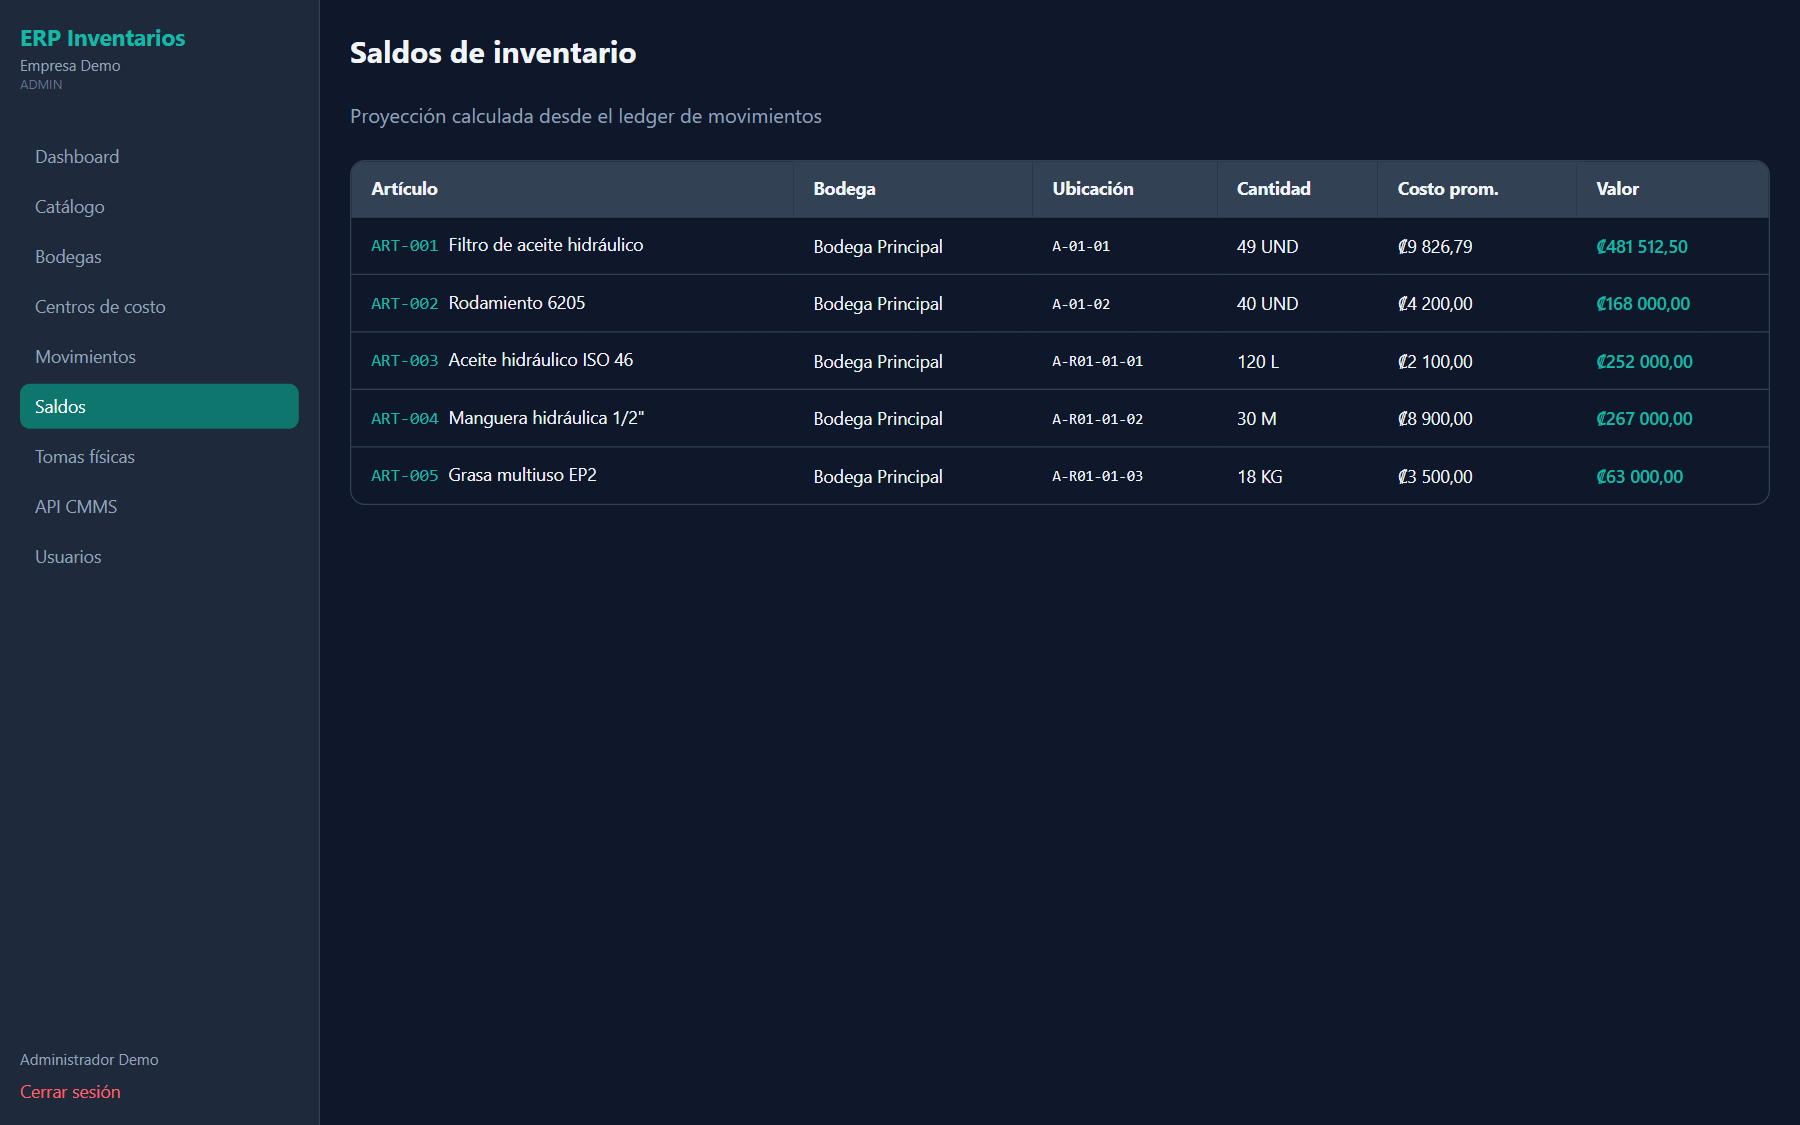1800x1125 pixels.
Task: Click quantity 18 KG
Action: 1259,477
